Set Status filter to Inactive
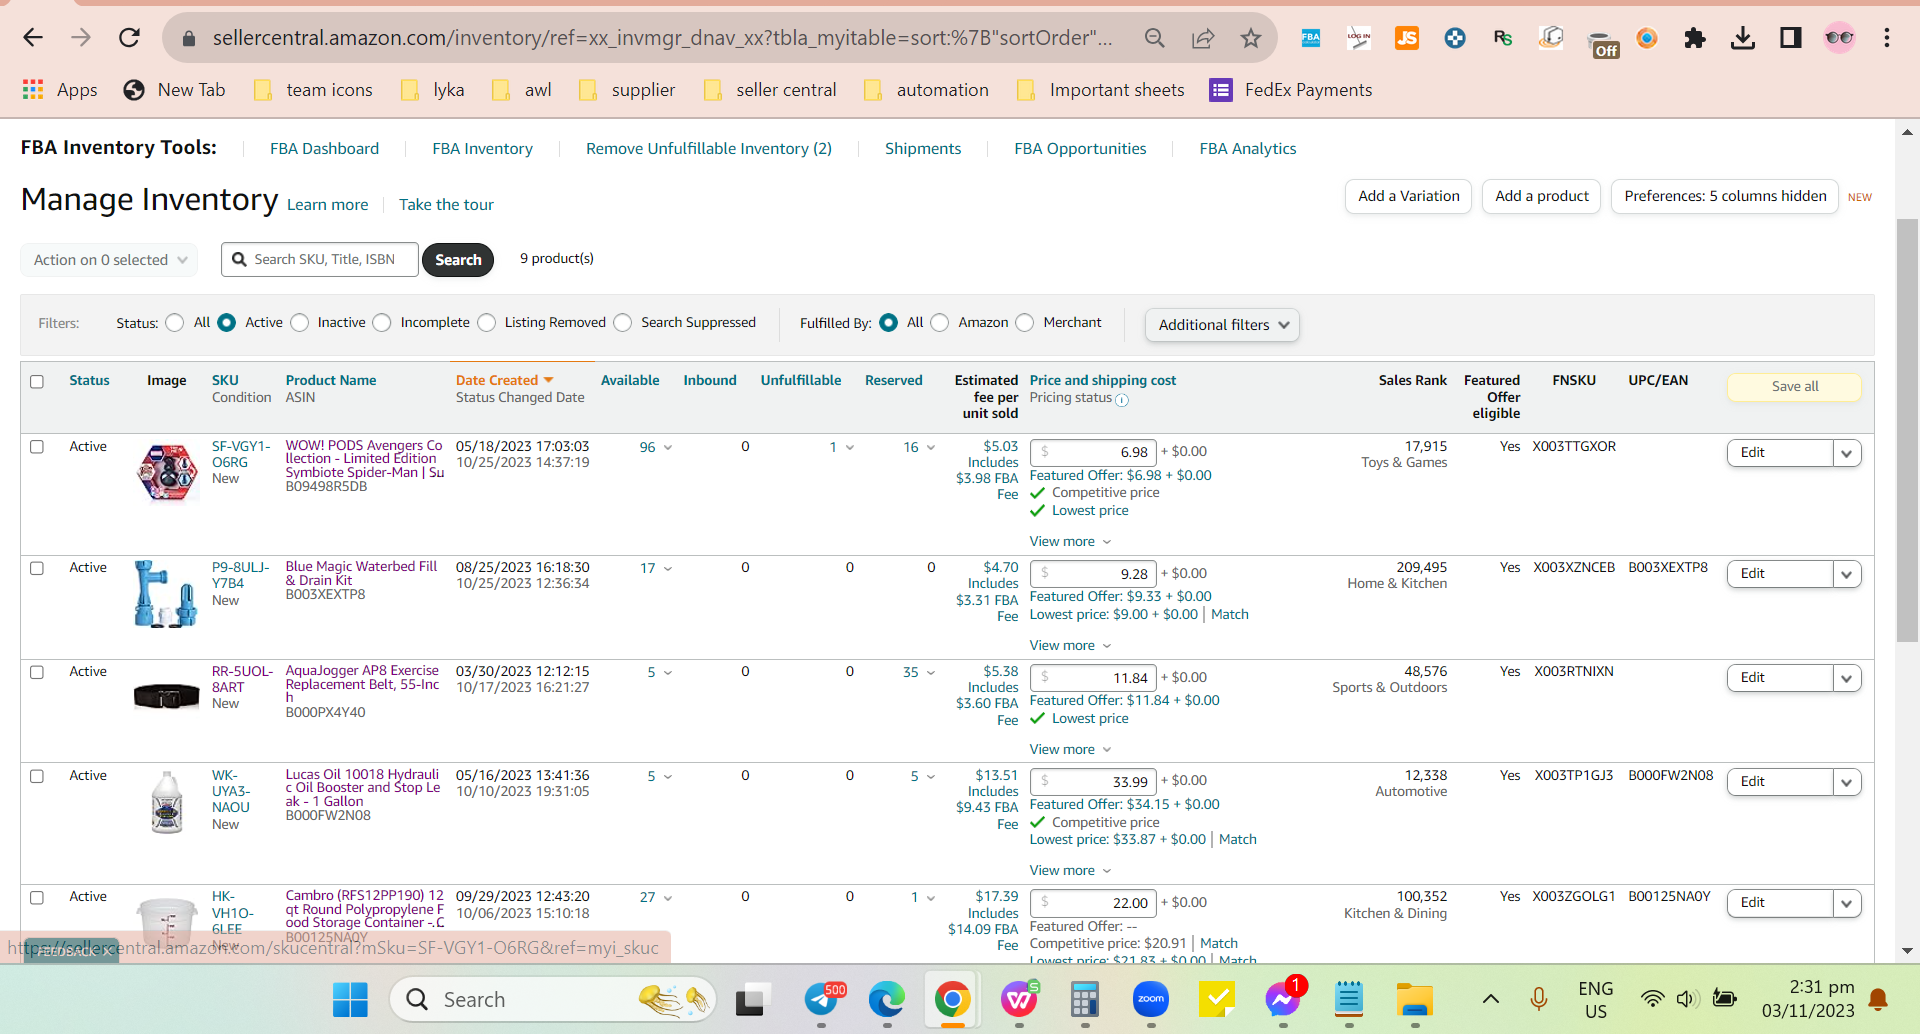 tap(300, 322)
